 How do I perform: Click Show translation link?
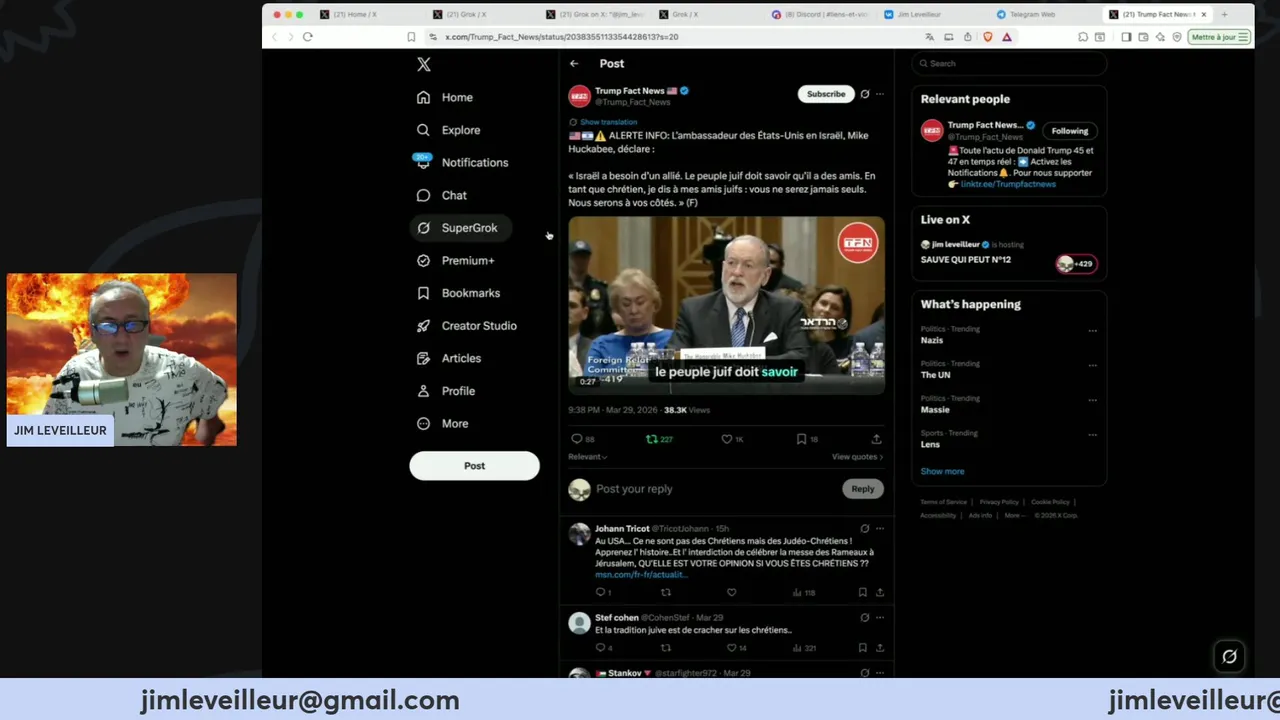[608, 122]
